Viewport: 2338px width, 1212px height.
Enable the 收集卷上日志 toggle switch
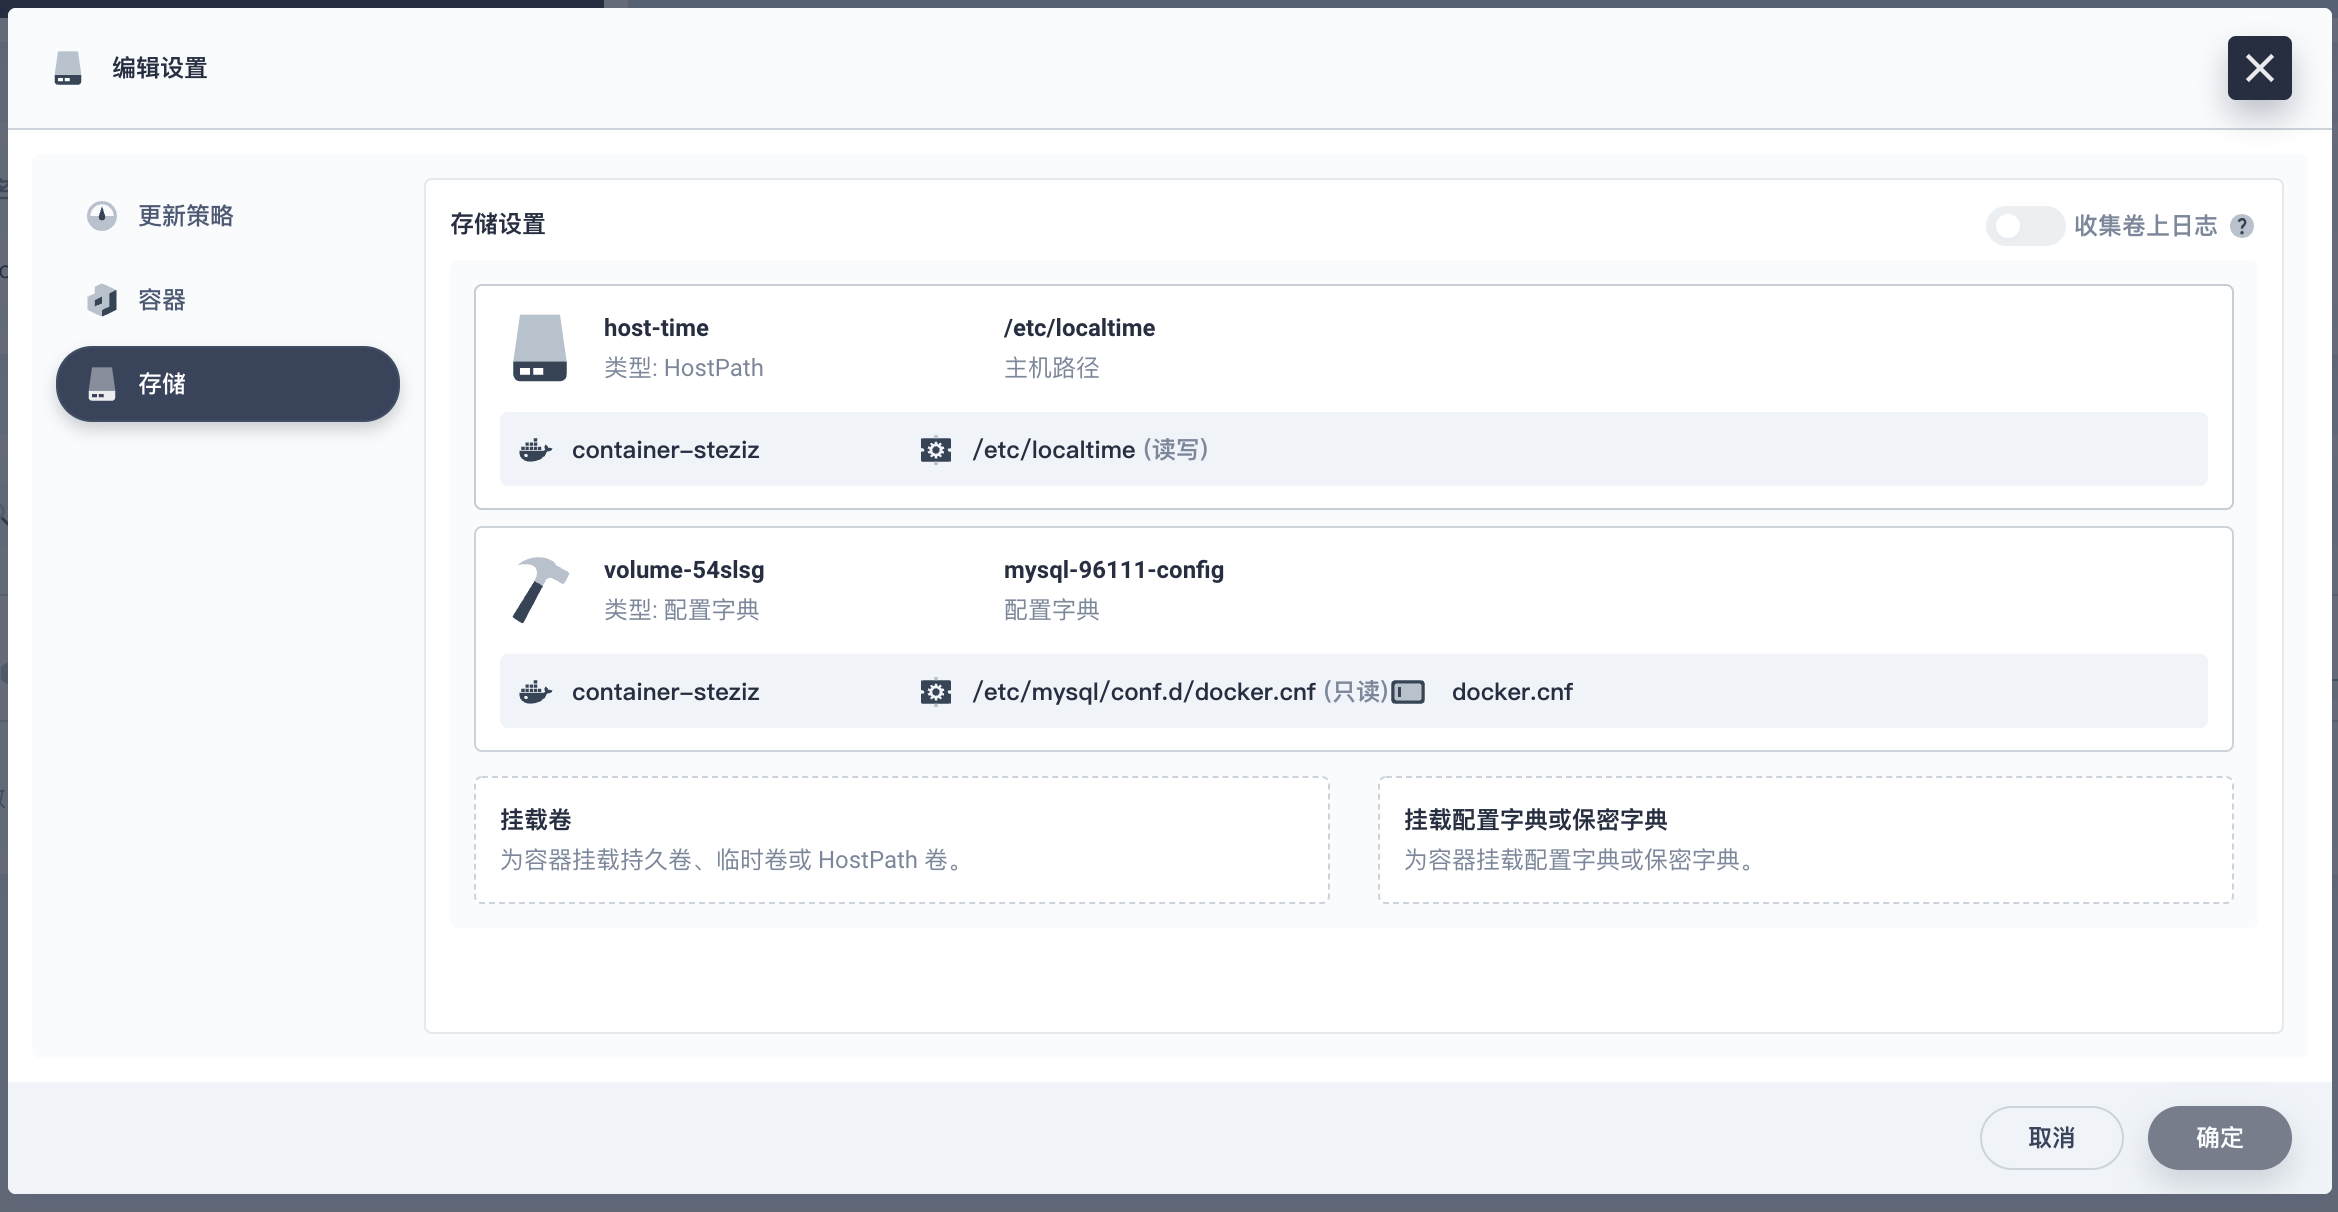tap(2024, 226)
